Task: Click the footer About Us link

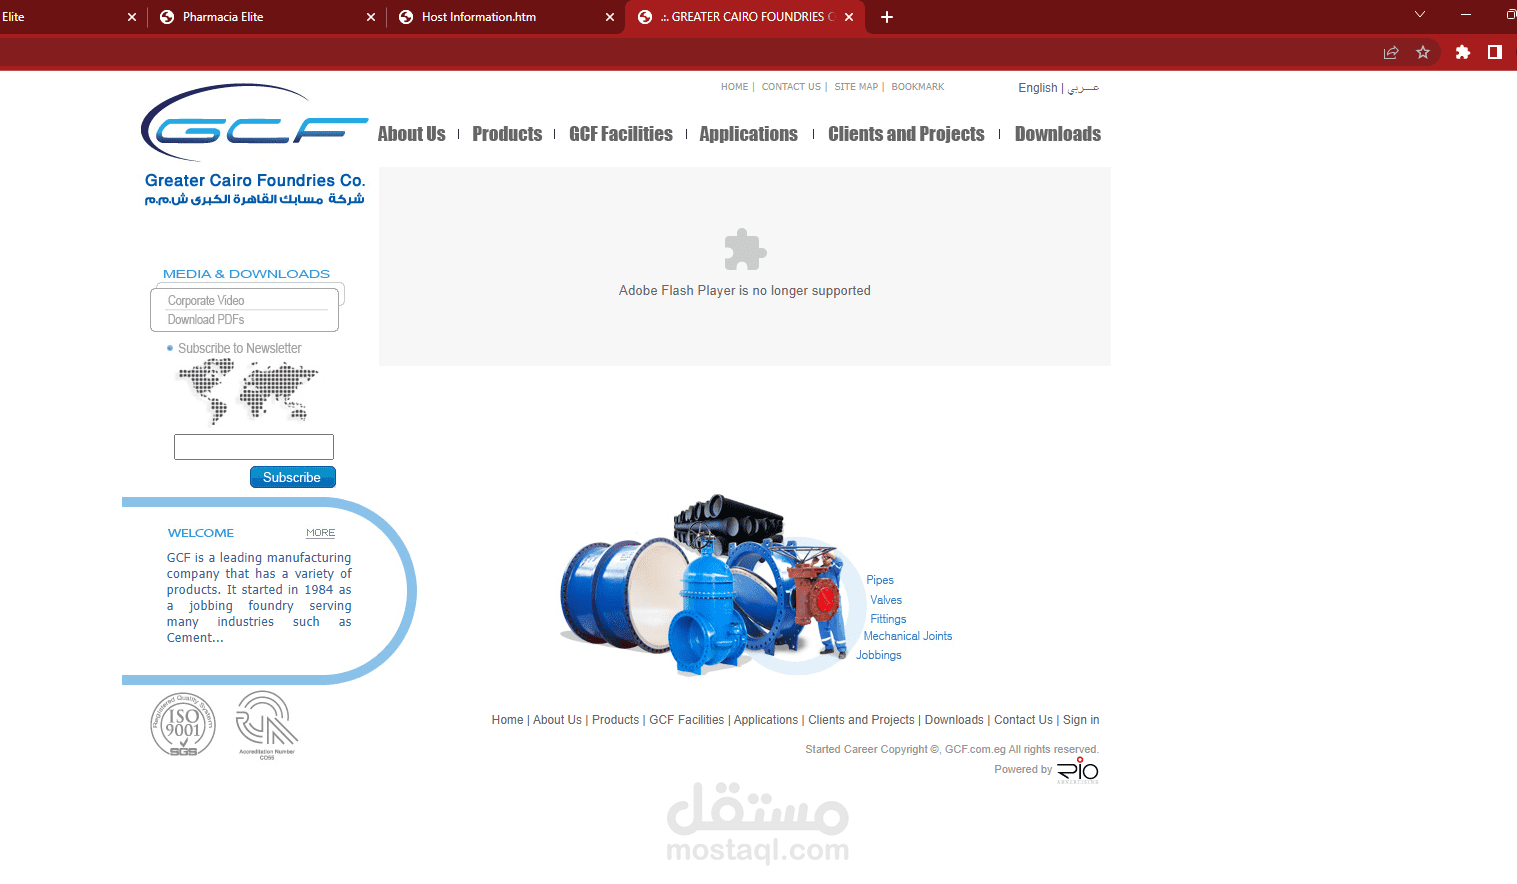Action: (557, 720)
